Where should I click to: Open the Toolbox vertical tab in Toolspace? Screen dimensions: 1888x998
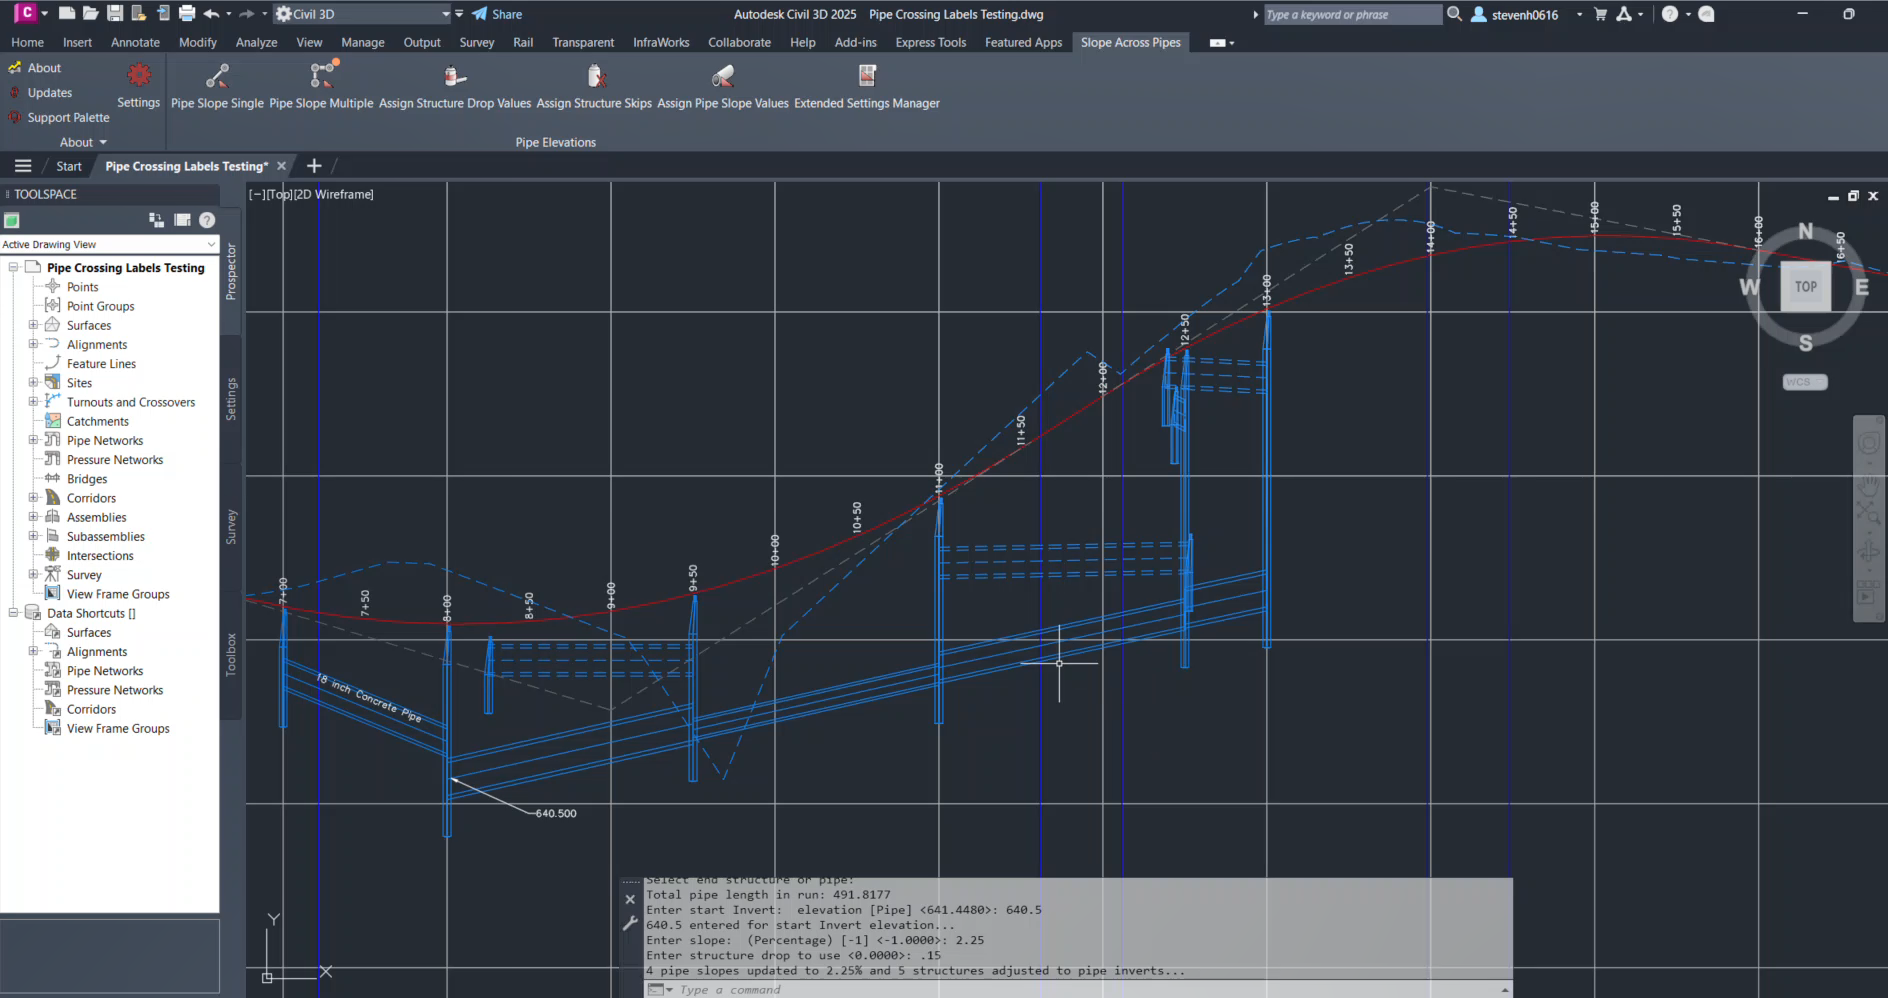tap(231, 655)
